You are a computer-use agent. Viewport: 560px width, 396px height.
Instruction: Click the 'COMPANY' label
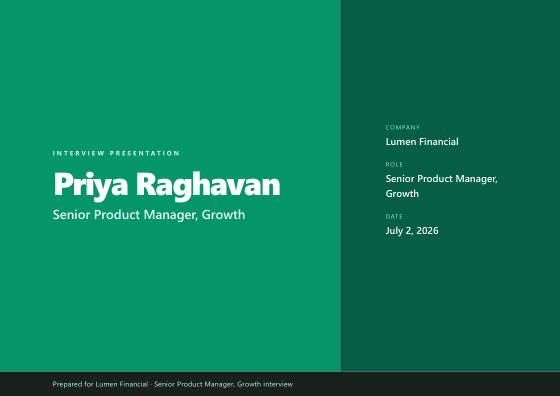pos(402,127)
